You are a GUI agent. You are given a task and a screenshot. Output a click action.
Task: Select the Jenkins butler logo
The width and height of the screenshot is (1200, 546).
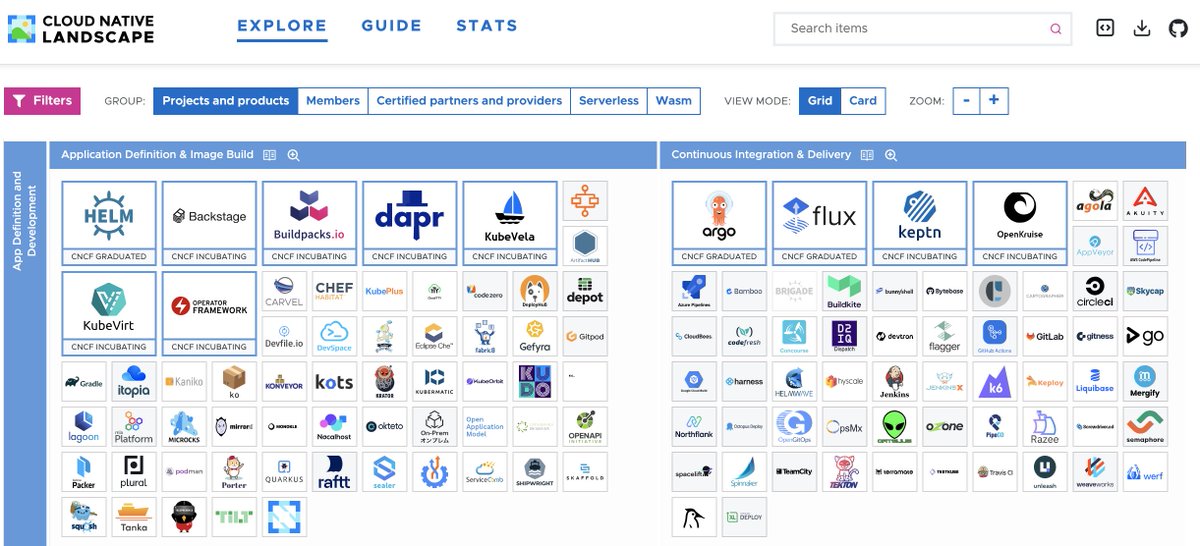pos(894,382)
